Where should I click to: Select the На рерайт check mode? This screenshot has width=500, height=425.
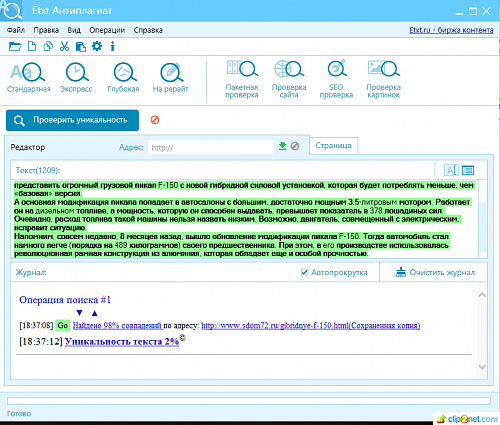170,78
